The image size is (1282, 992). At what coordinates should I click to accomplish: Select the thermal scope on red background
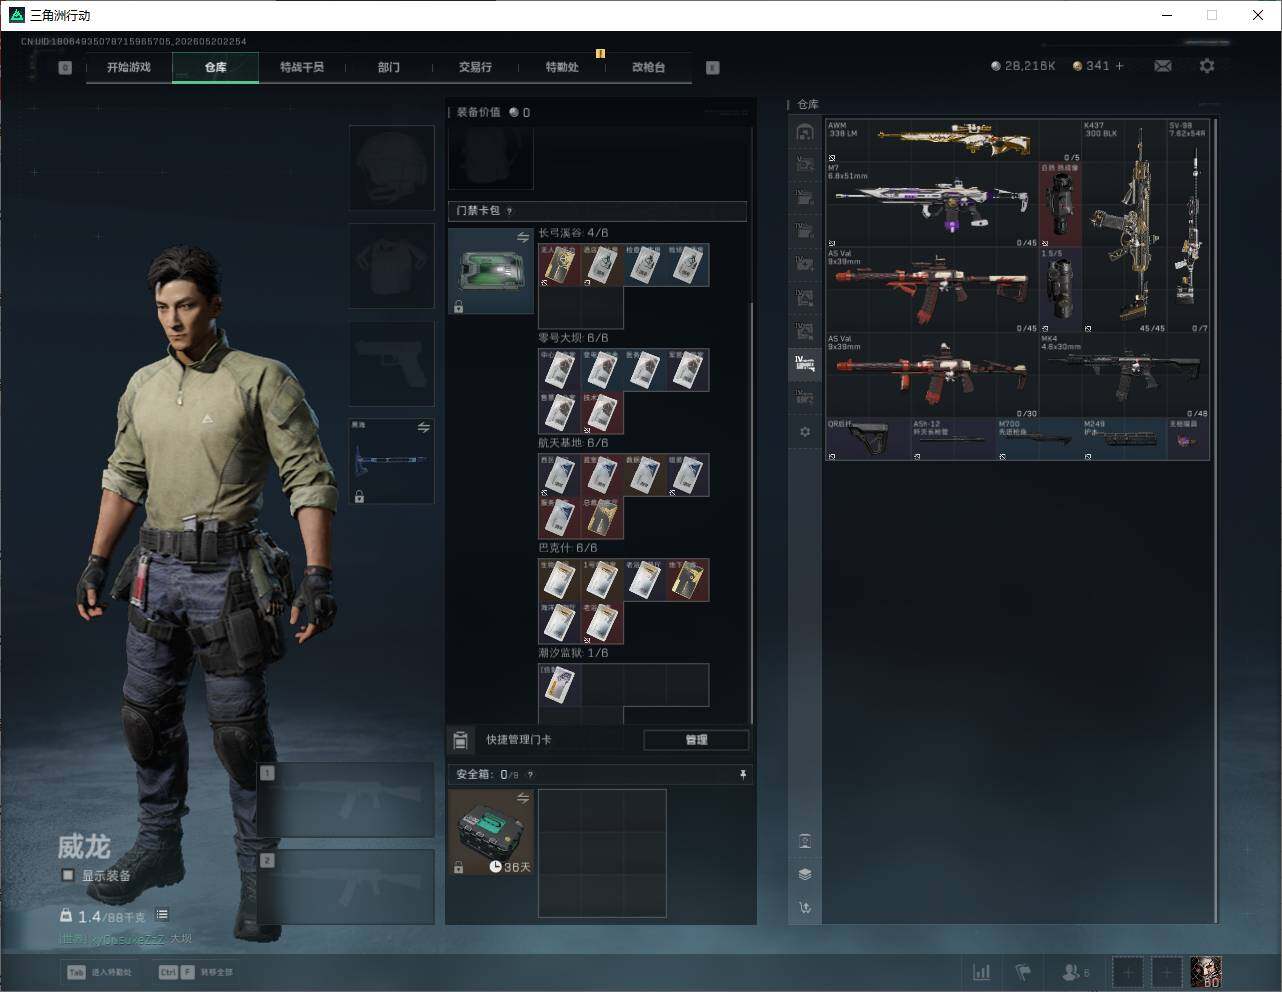tap(1060, 204)
